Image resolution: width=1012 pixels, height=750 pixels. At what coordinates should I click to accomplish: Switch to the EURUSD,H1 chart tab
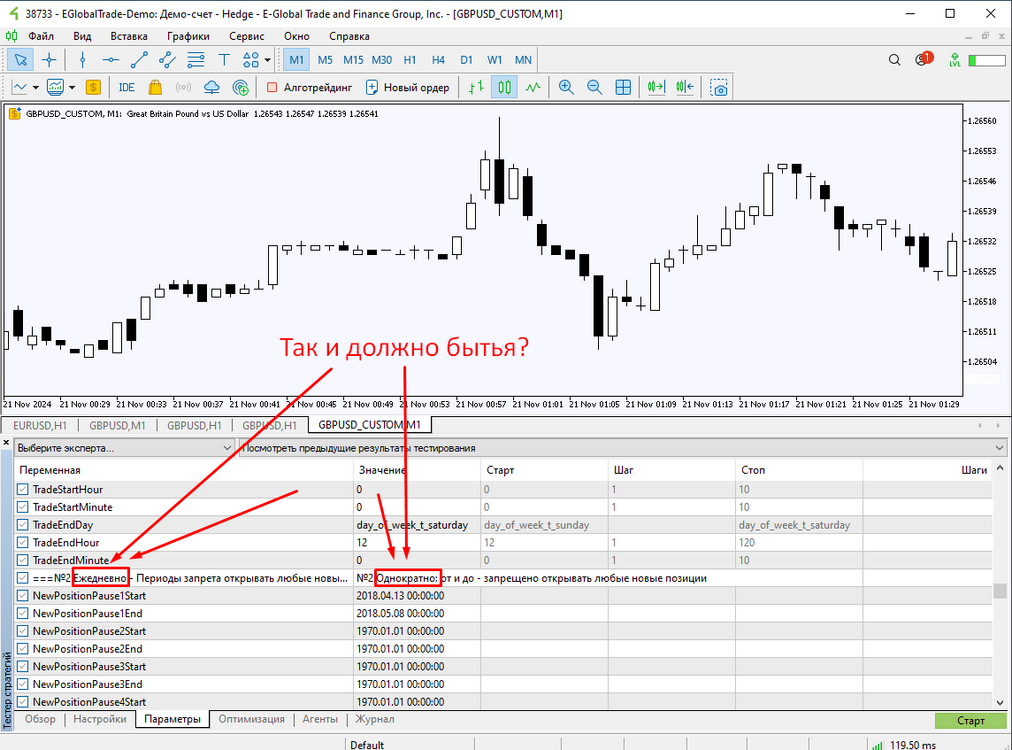pyautogui.click(x=40, y=425)
